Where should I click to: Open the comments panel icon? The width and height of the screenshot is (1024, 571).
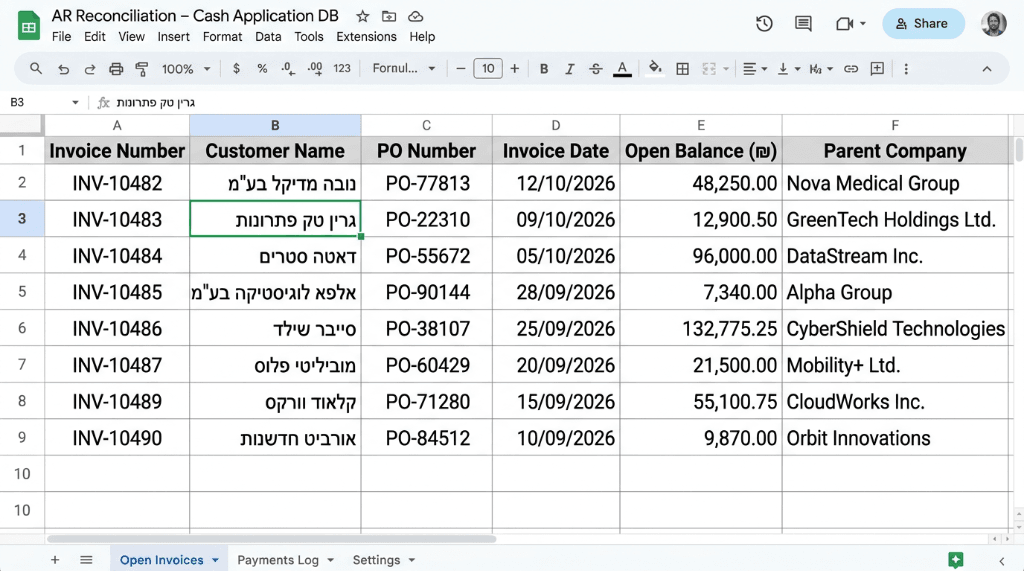click(x=803, y=24)
